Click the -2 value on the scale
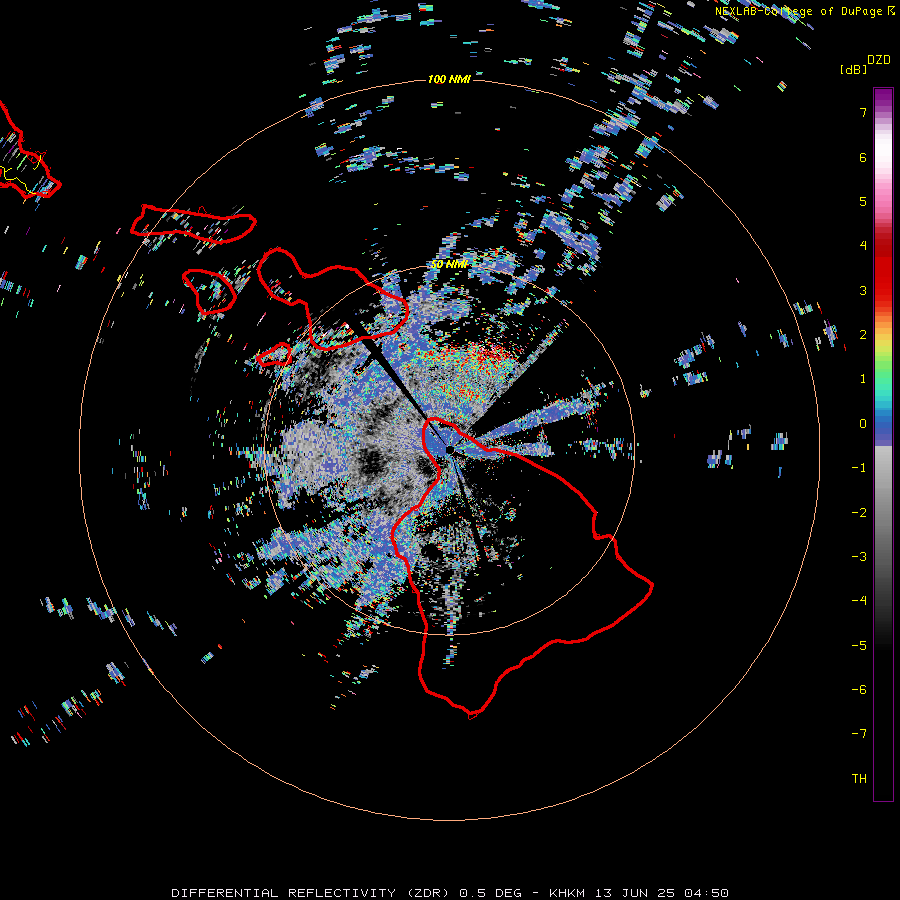Screen dimensions: 900x900 (859, 513)
